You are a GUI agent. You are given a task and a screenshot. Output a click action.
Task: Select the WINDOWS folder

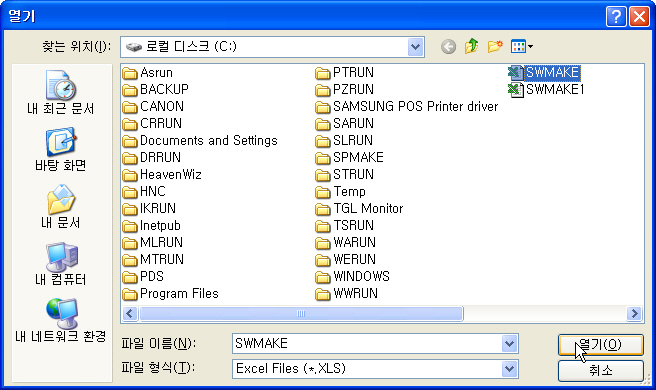tap(352, 277)
